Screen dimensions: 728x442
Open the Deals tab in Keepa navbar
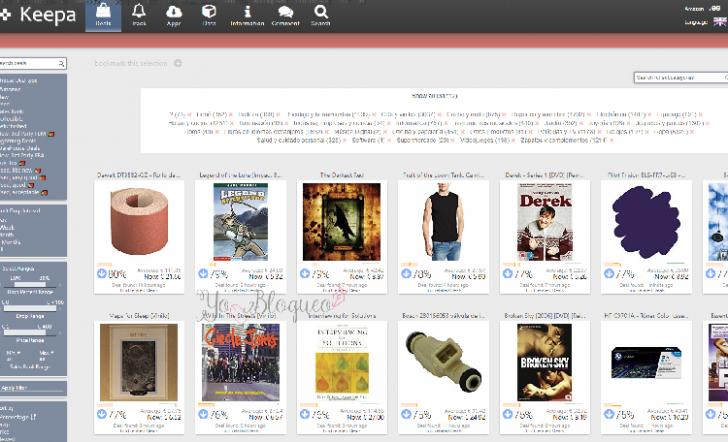pos(103,16)
